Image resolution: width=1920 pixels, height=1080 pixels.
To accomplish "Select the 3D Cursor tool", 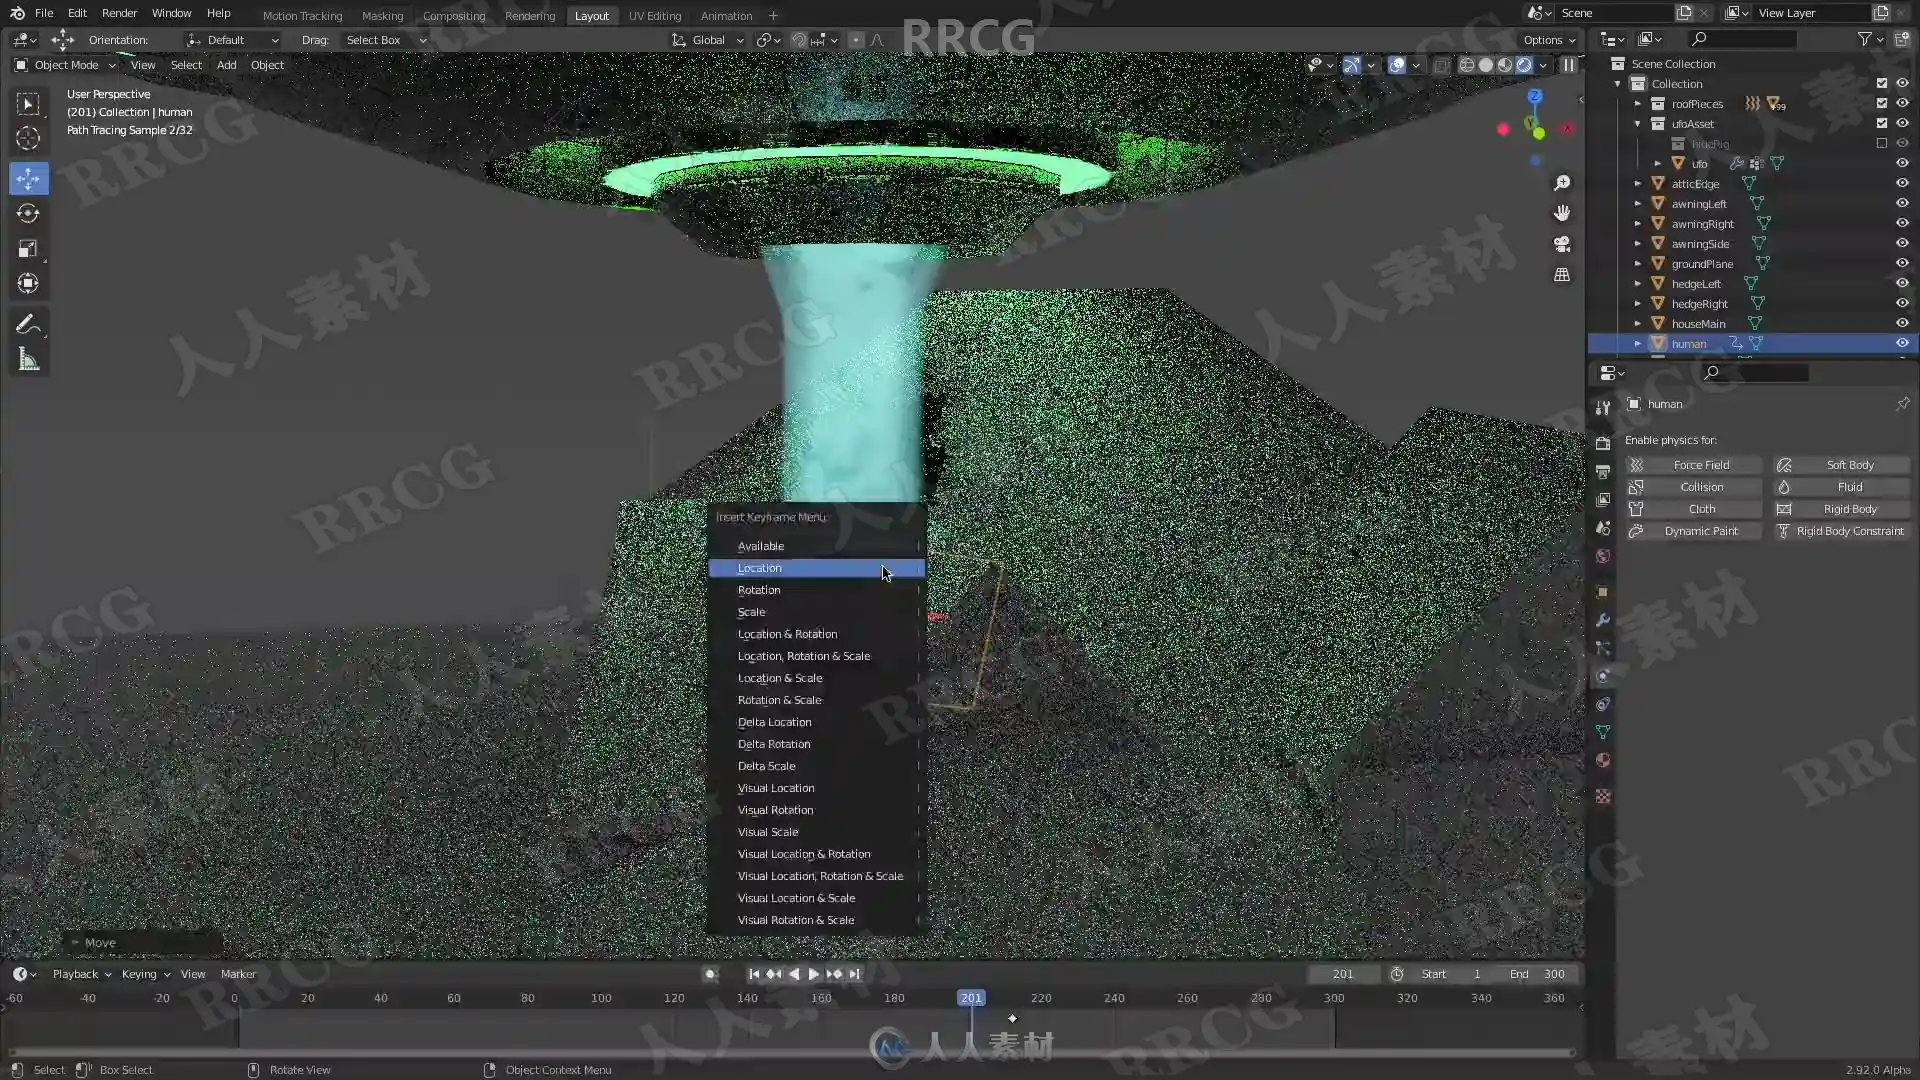I will pyautogui.click(x=28, y=139).
